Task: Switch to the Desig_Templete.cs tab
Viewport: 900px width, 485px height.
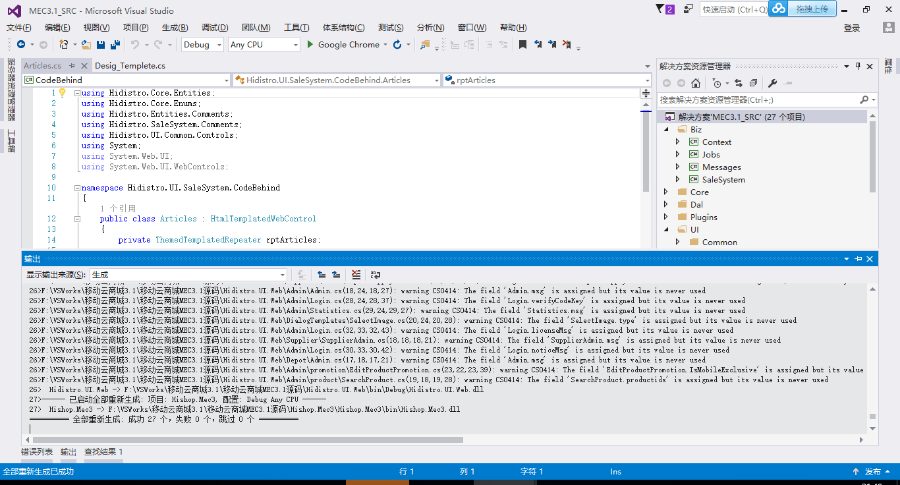Action: 130,65
